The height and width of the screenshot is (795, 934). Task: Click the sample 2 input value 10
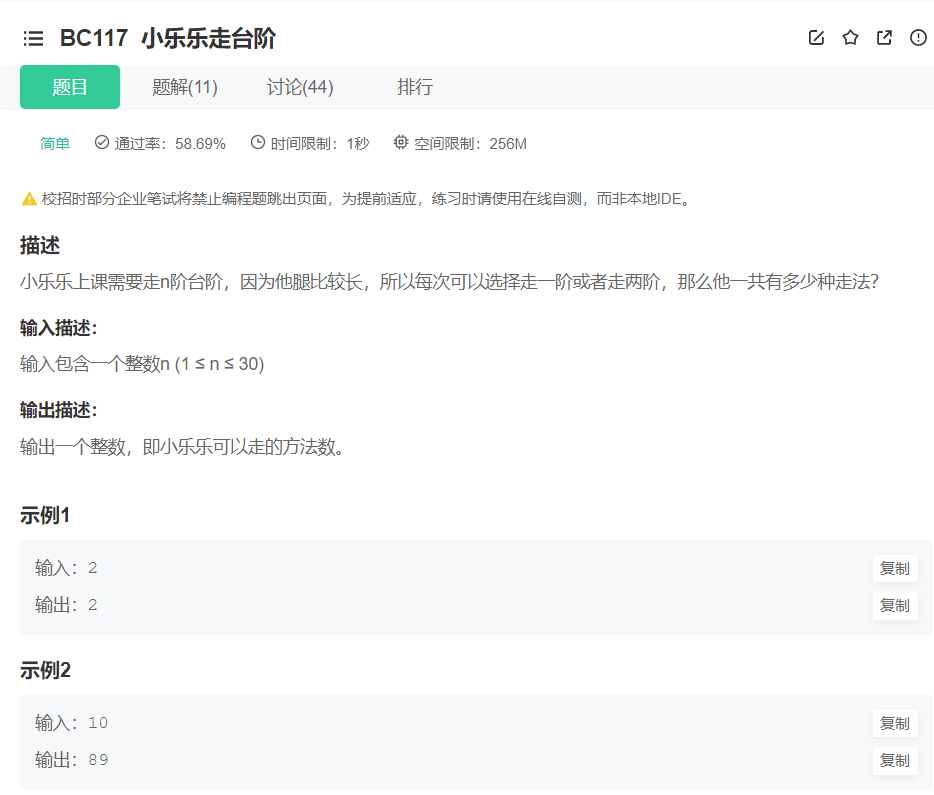97,723
